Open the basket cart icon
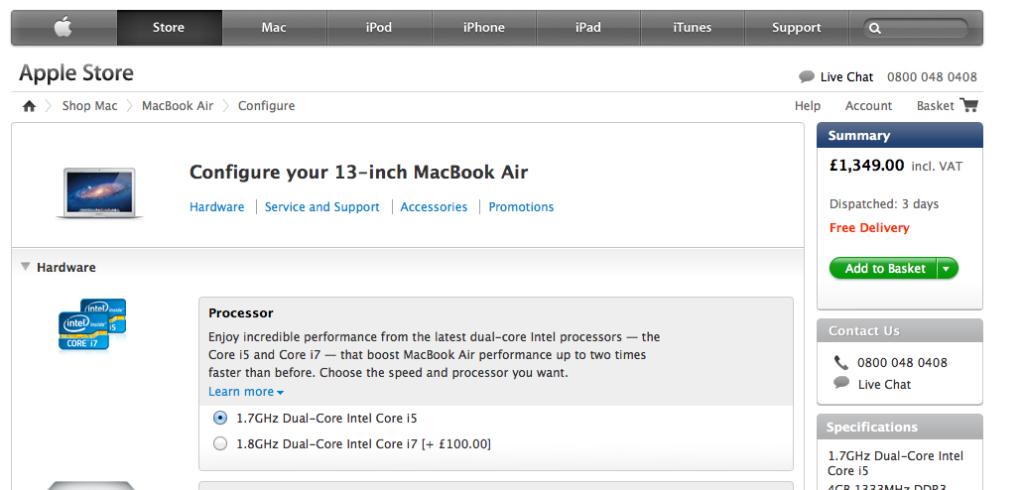 (969, 105)
